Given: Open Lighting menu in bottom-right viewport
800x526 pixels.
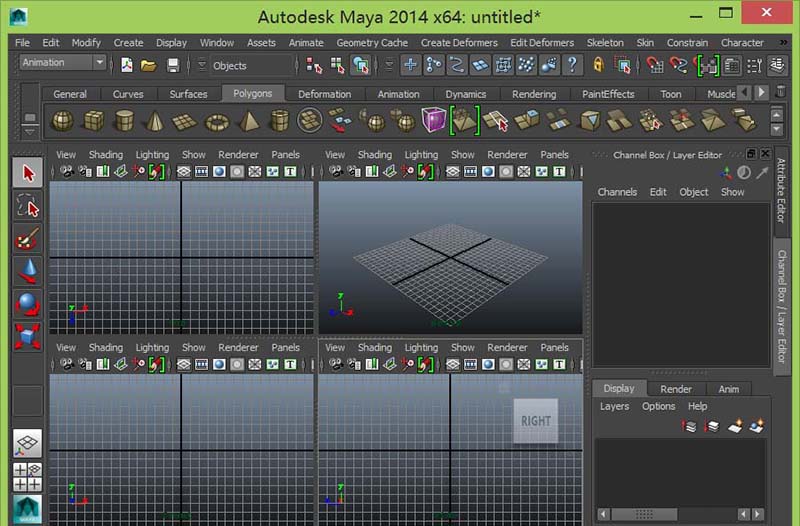Looking at the screenshot, I should [421, 347].
